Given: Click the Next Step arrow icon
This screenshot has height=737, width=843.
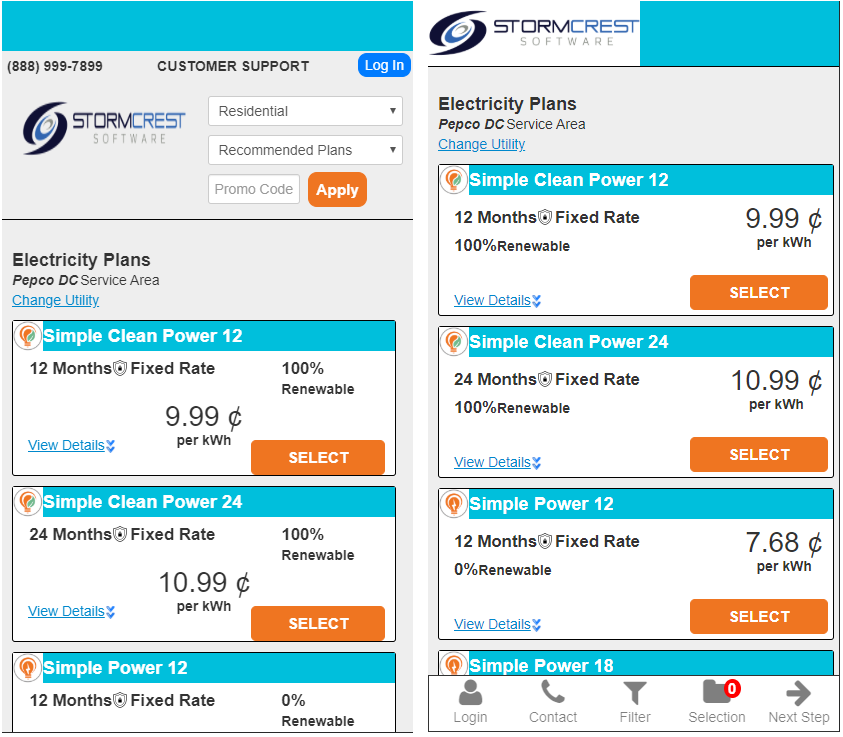Looking at the screenshot, I should pos(798,693).
